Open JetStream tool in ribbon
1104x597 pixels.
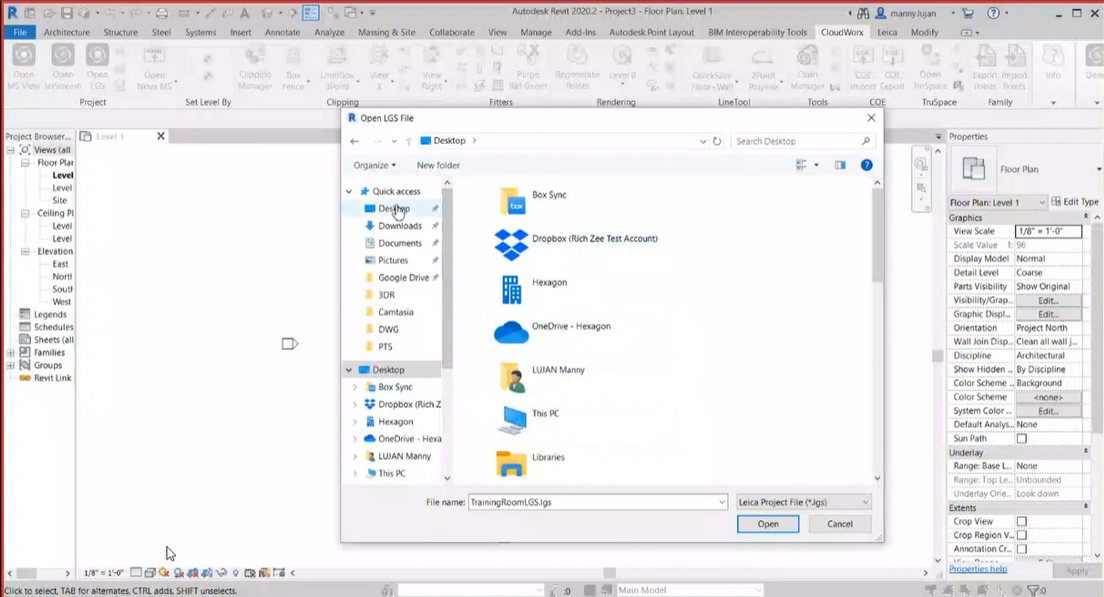(62, 67)
